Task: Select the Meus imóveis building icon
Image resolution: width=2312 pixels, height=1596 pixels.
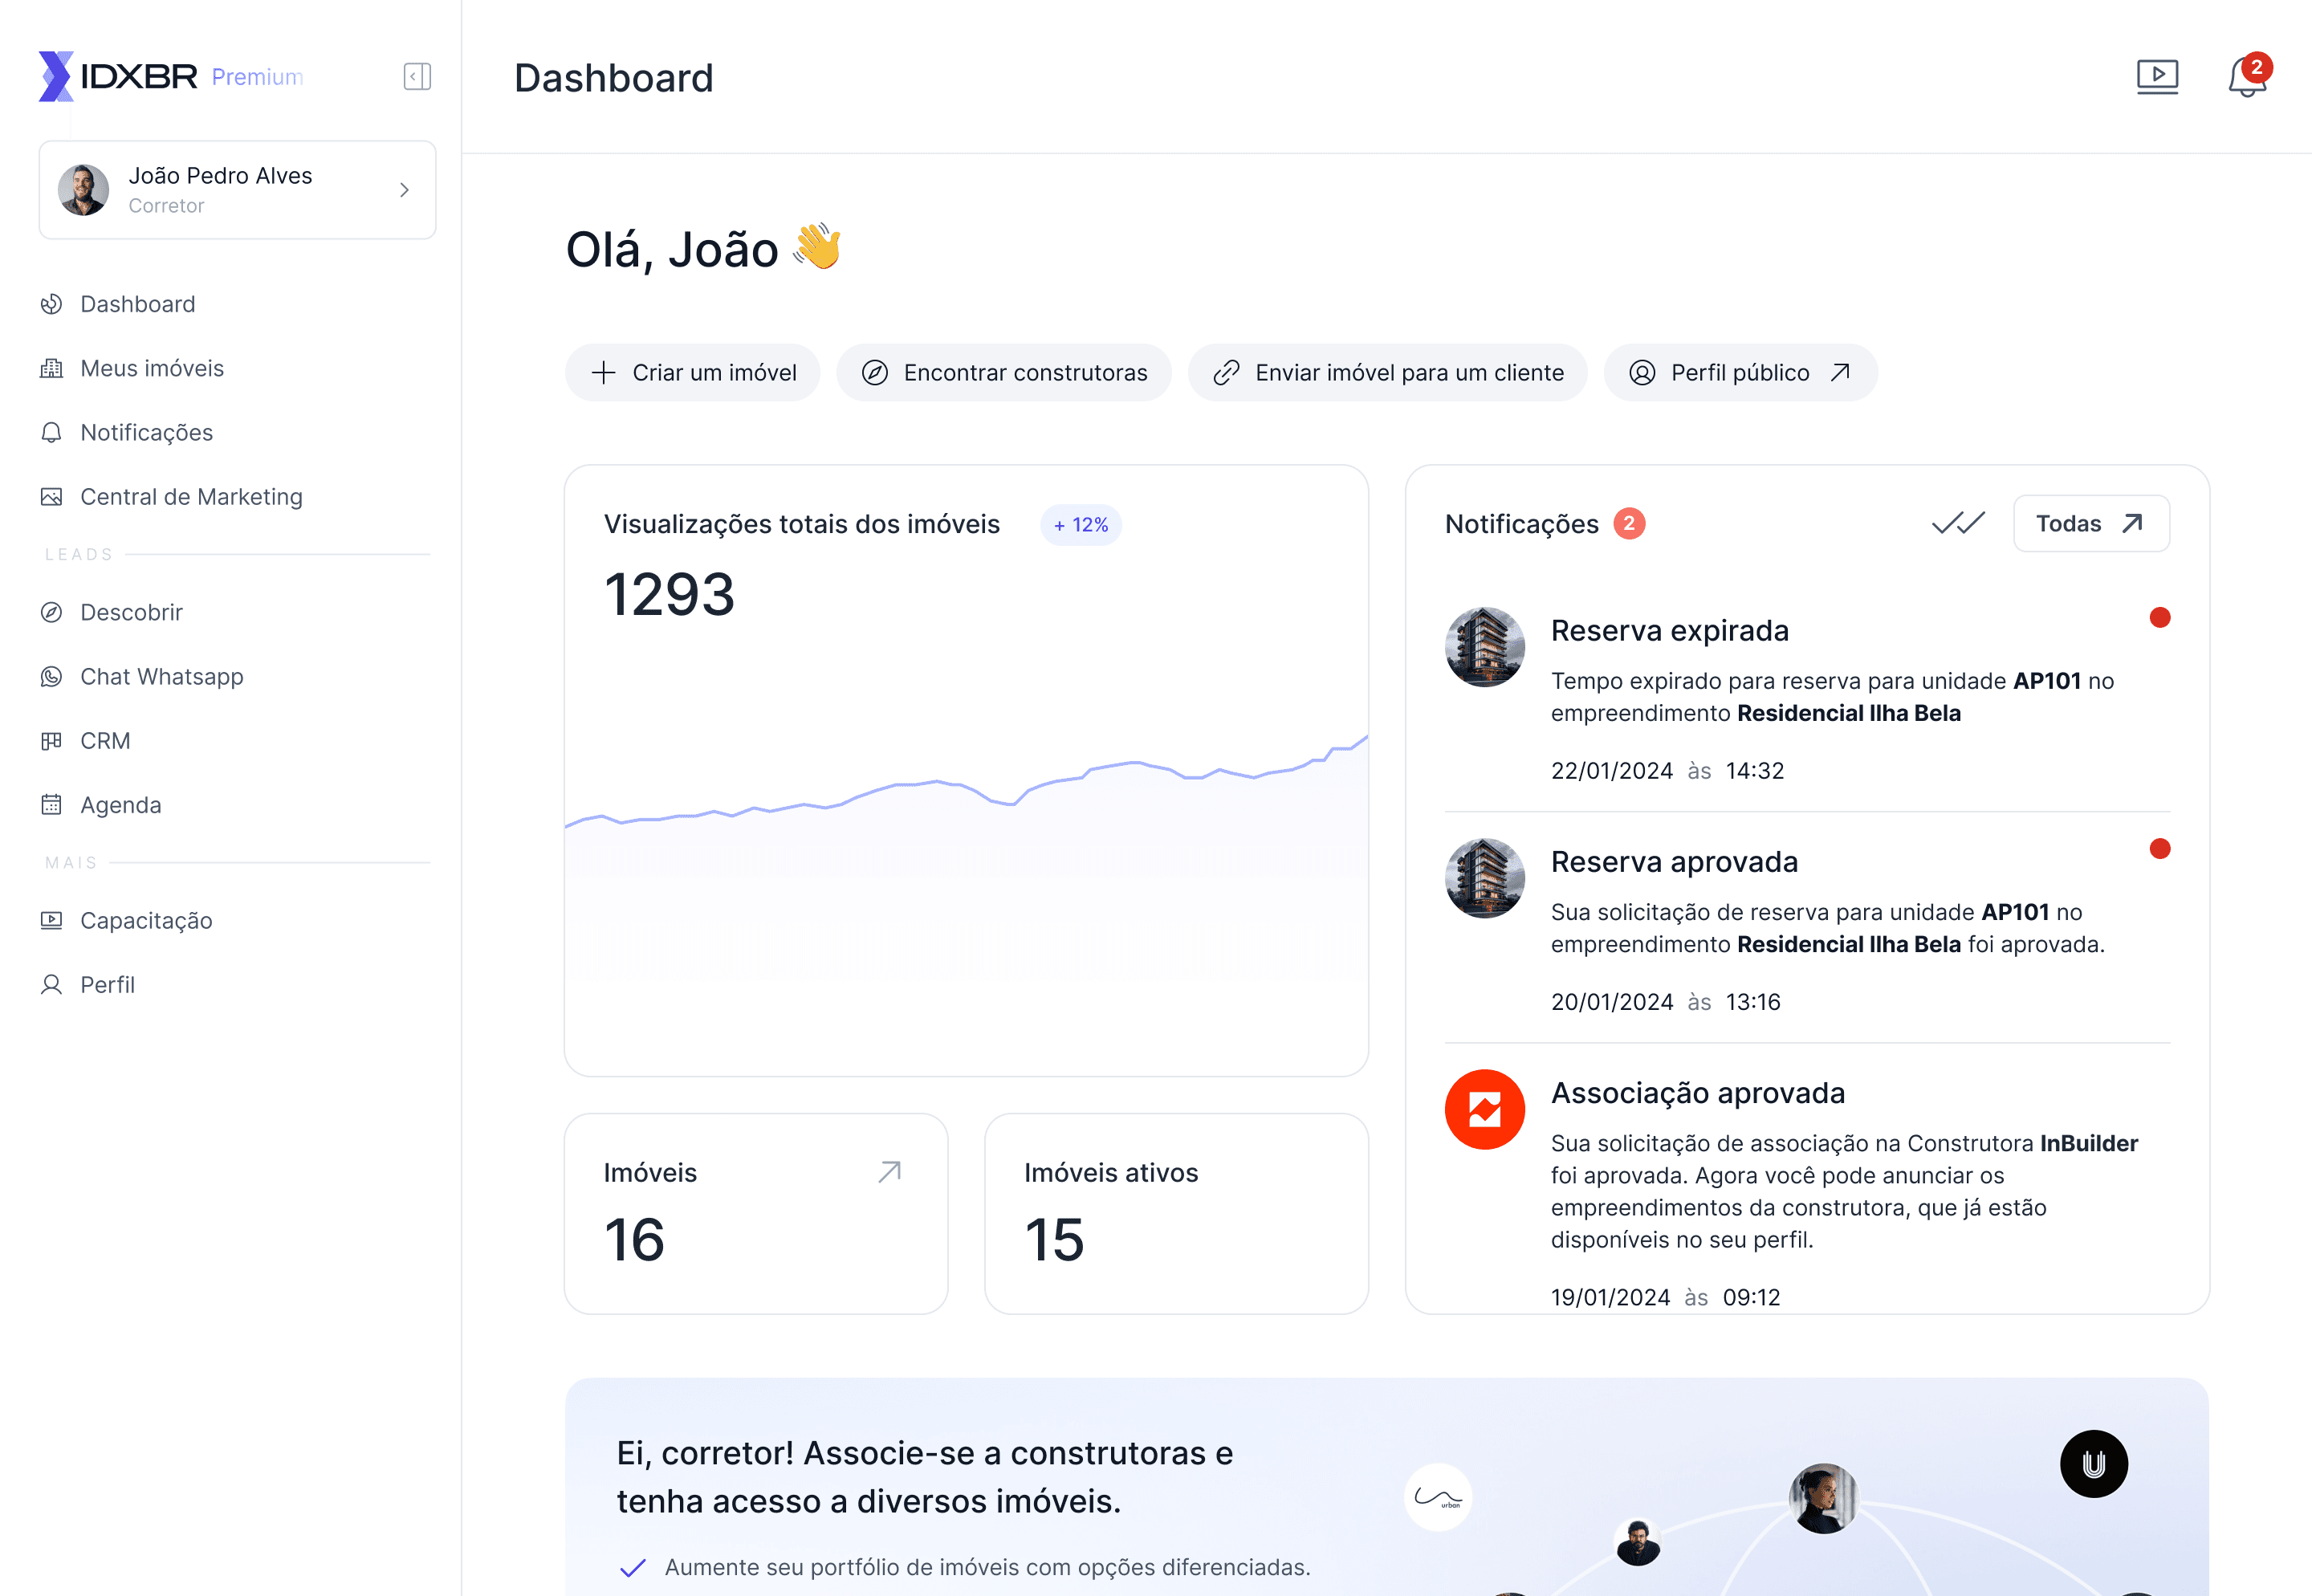Action: pos(52,368)
